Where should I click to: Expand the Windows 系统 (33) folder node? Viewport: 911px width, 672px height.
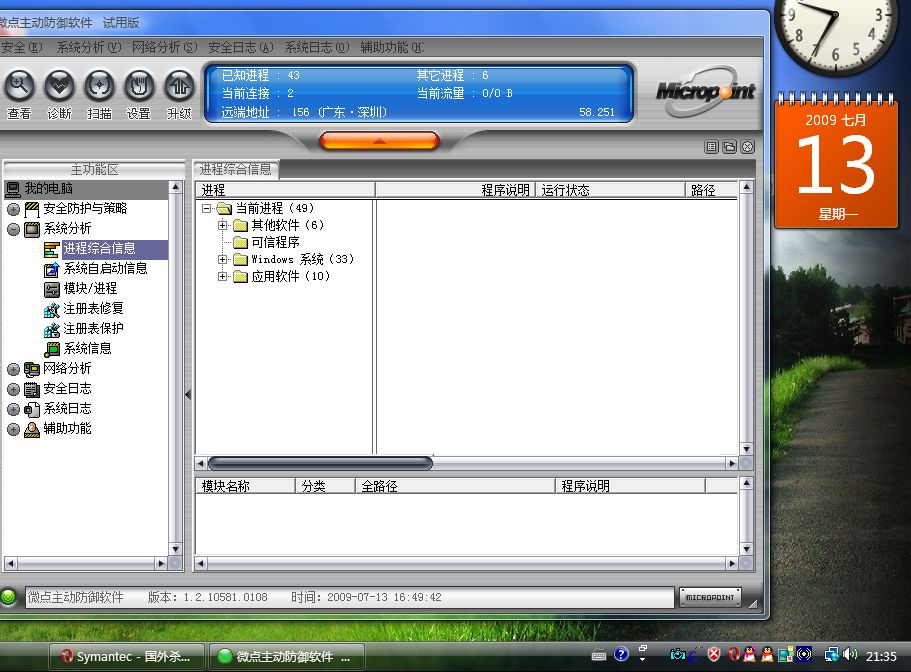tap(223, 259)
